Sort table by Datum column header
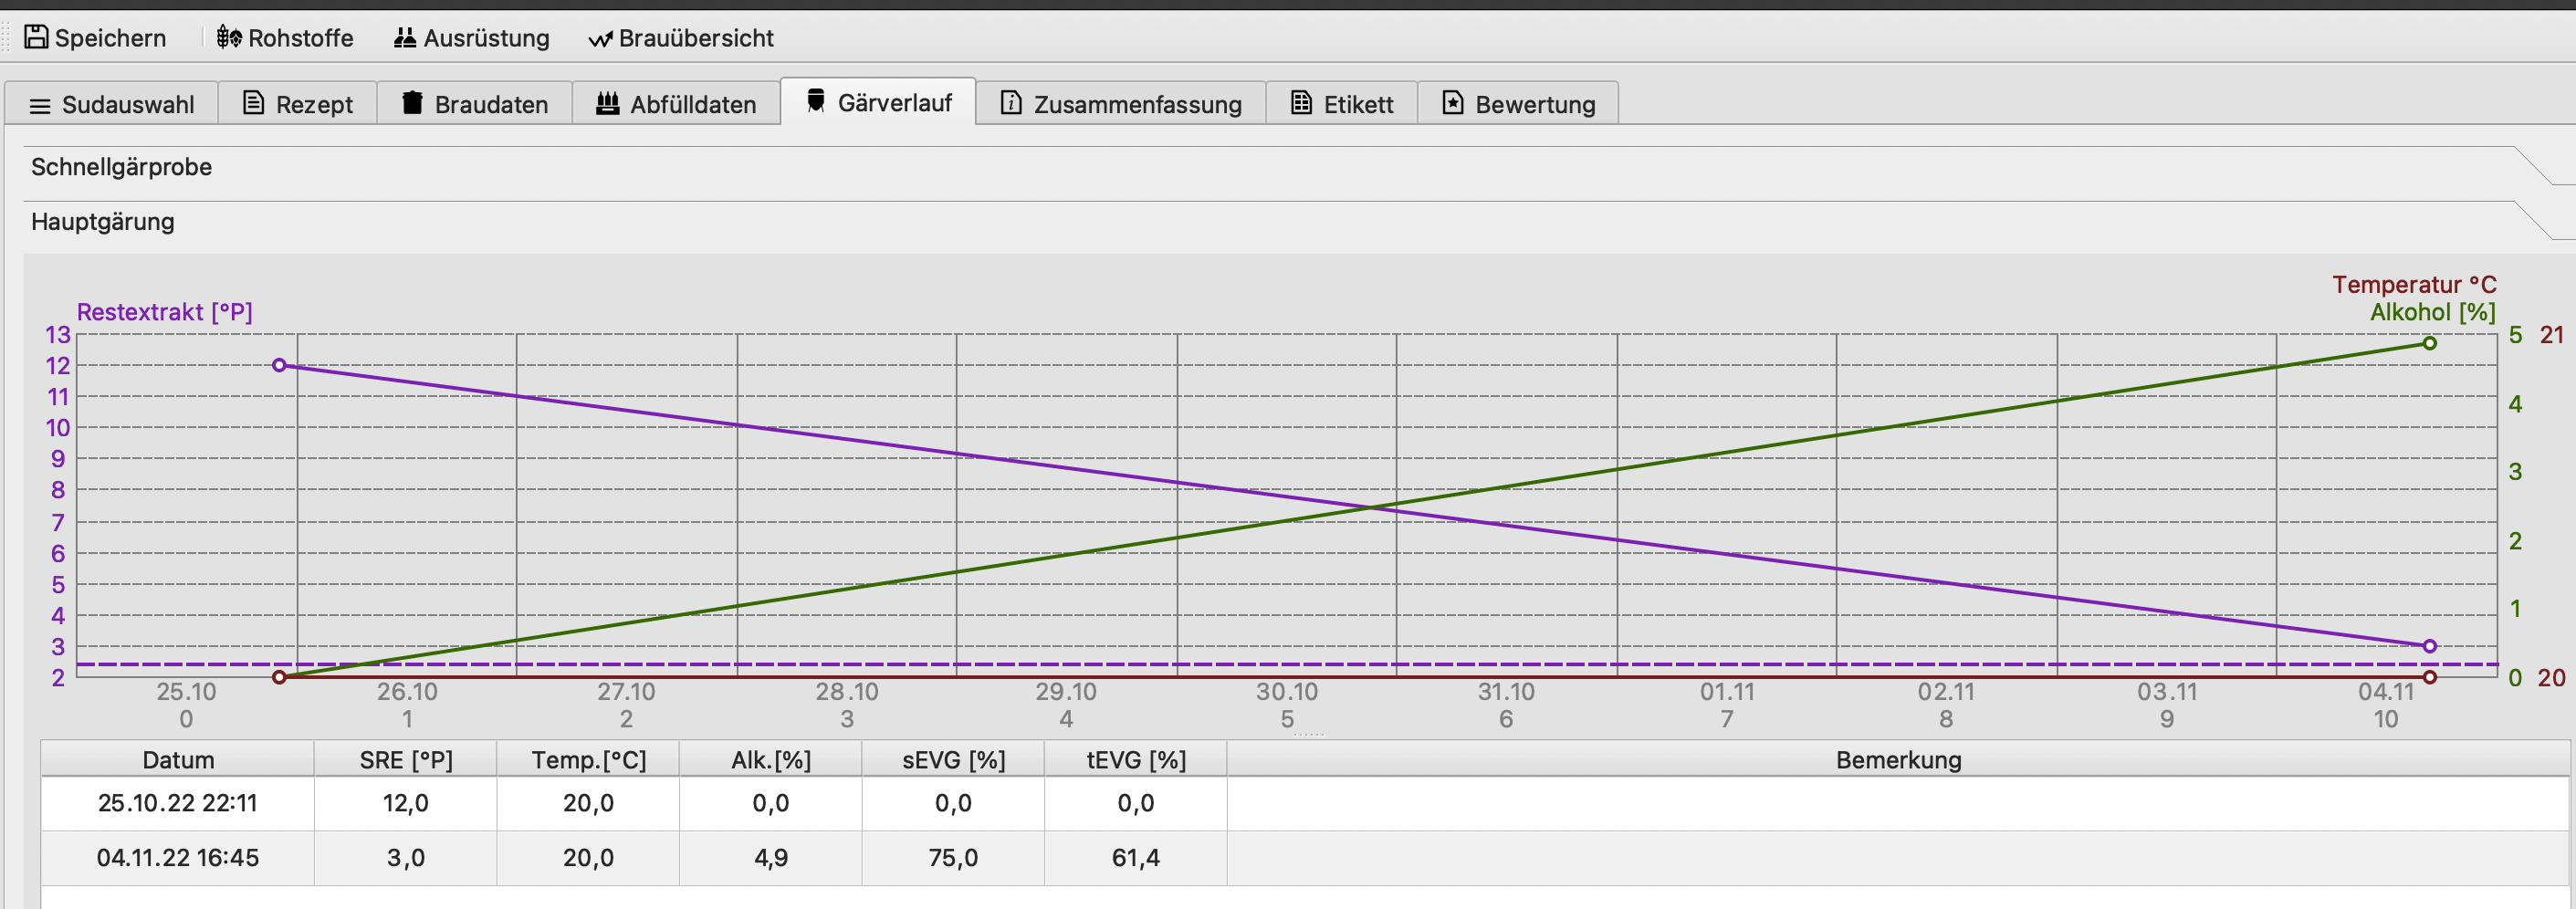The image size is (2576, 909). (x=178, y=760)
